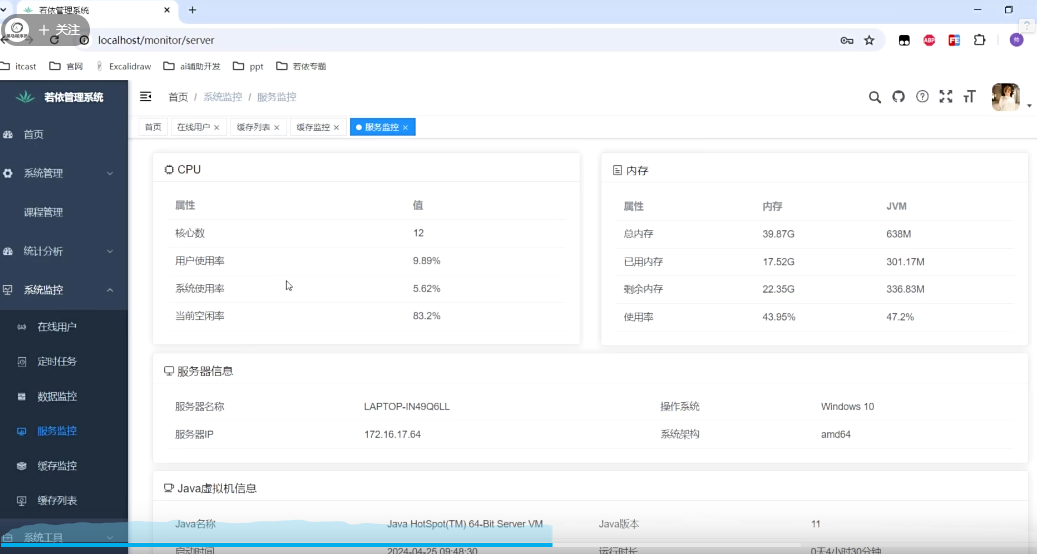Switch to the 缓存监控 page tab
1037x554 pixels.
point(313,127)
